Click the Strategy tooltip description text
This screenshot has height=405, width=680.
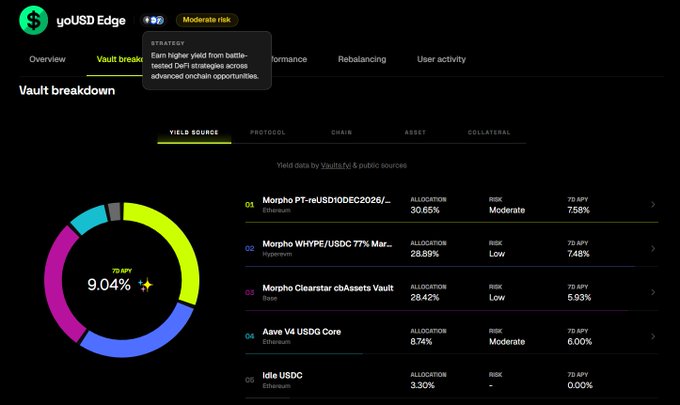click(x=205, y=66)
